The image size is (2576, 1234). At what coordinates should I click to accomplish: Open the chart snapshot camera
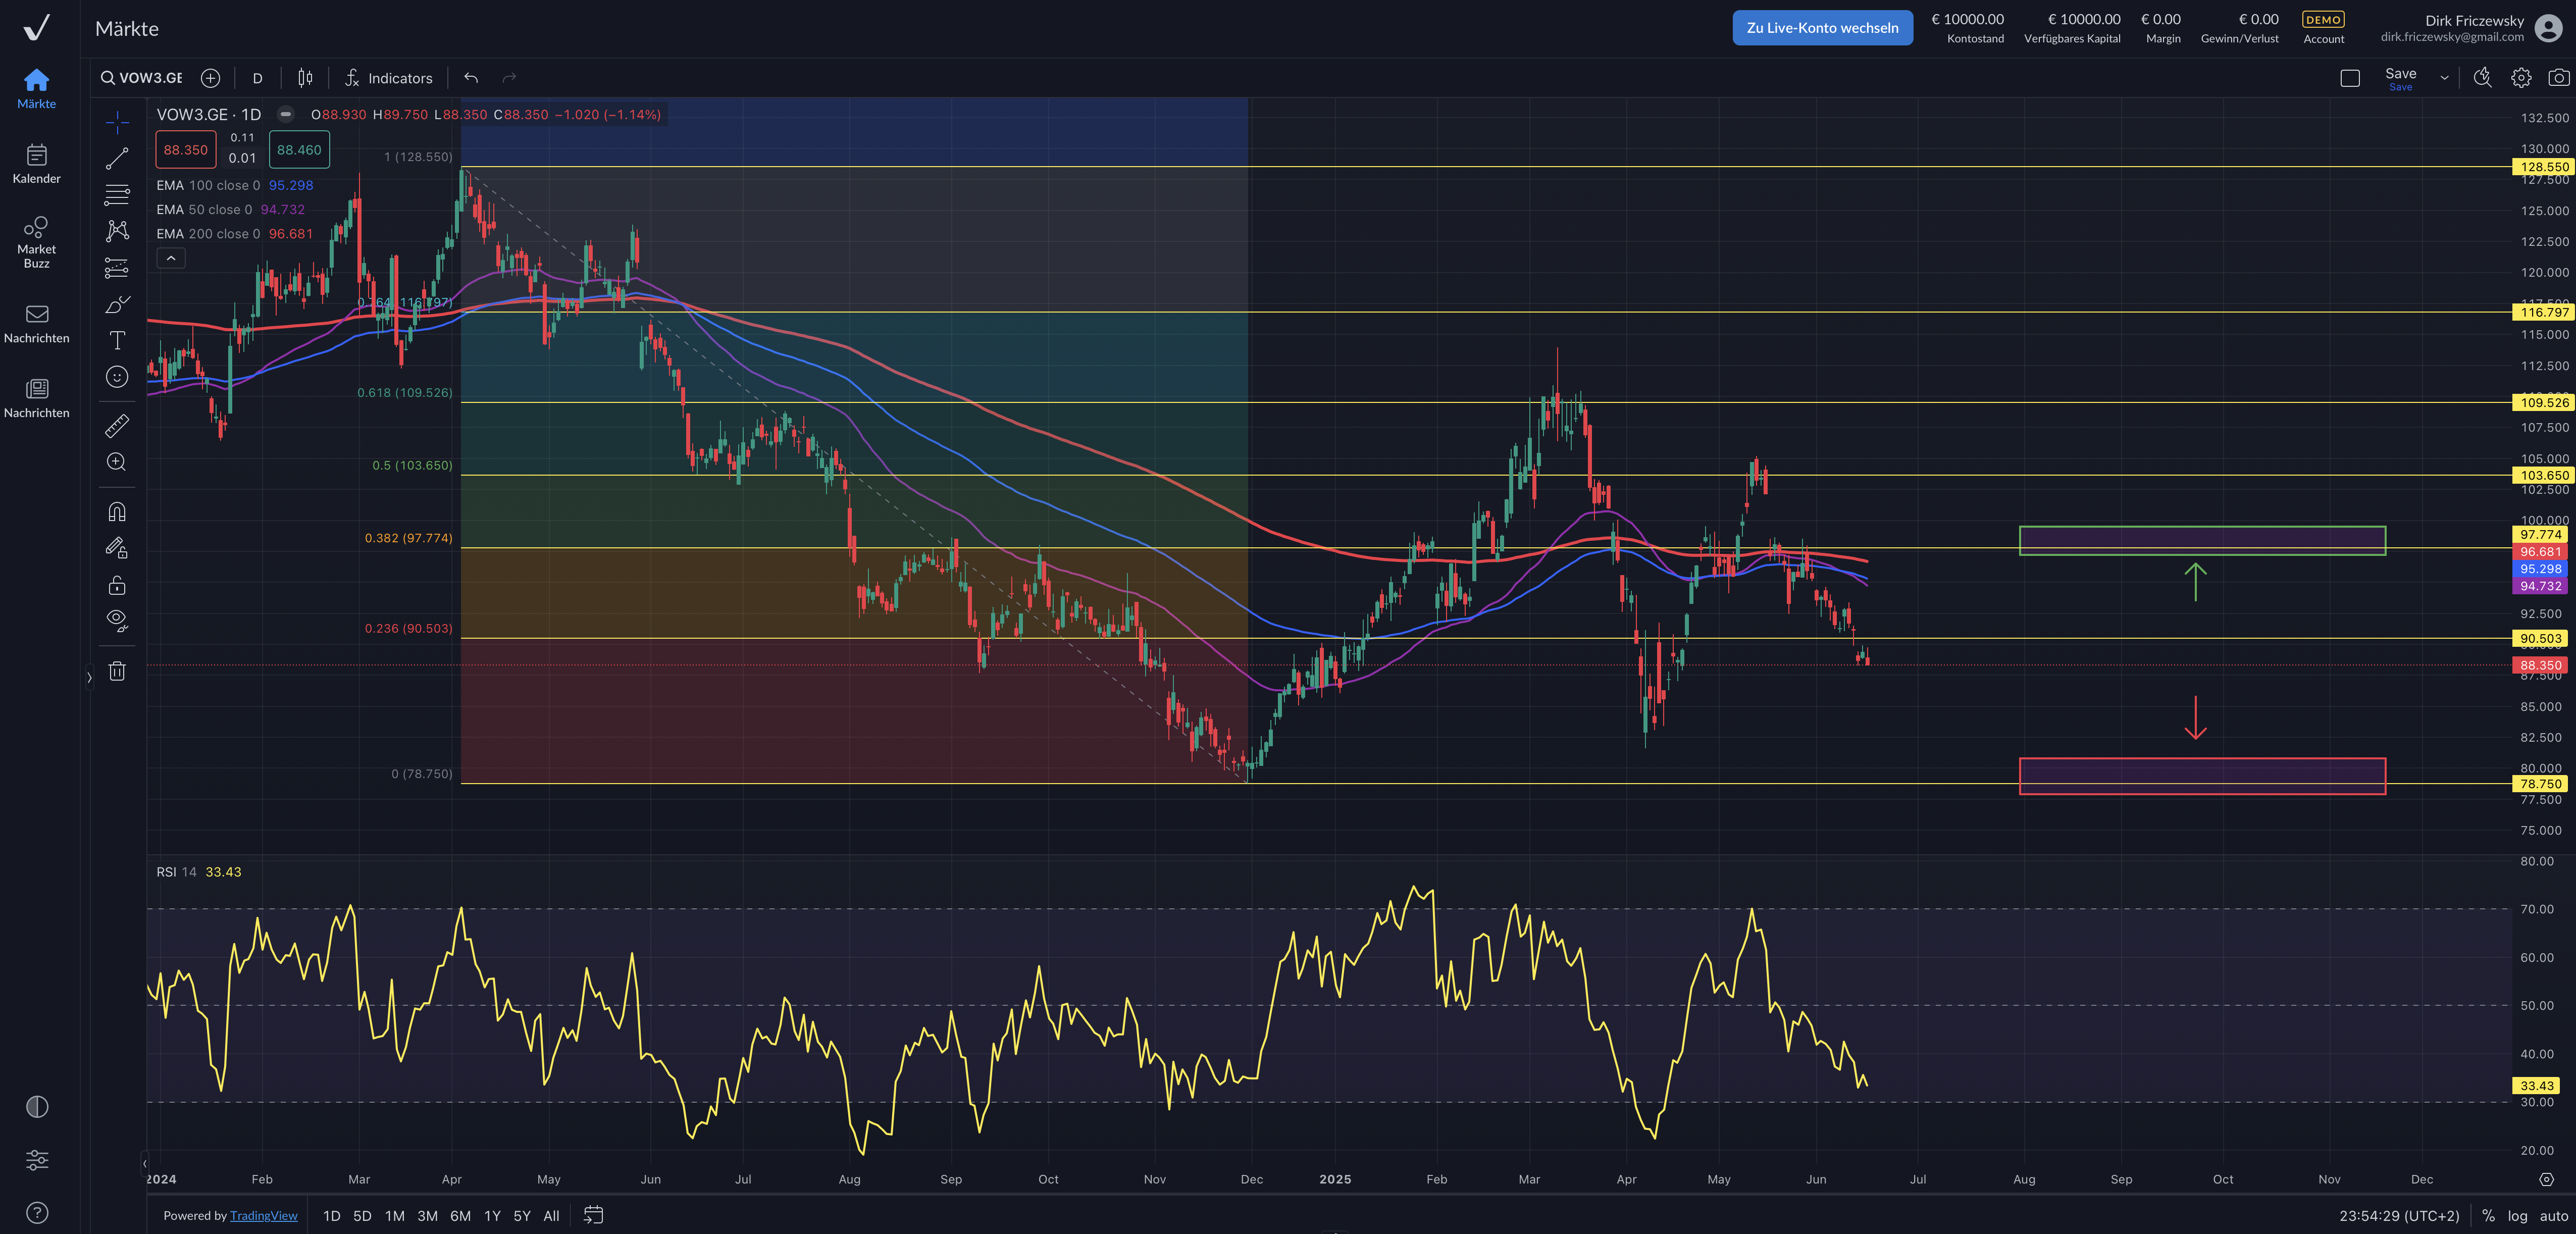(2558, 78)
